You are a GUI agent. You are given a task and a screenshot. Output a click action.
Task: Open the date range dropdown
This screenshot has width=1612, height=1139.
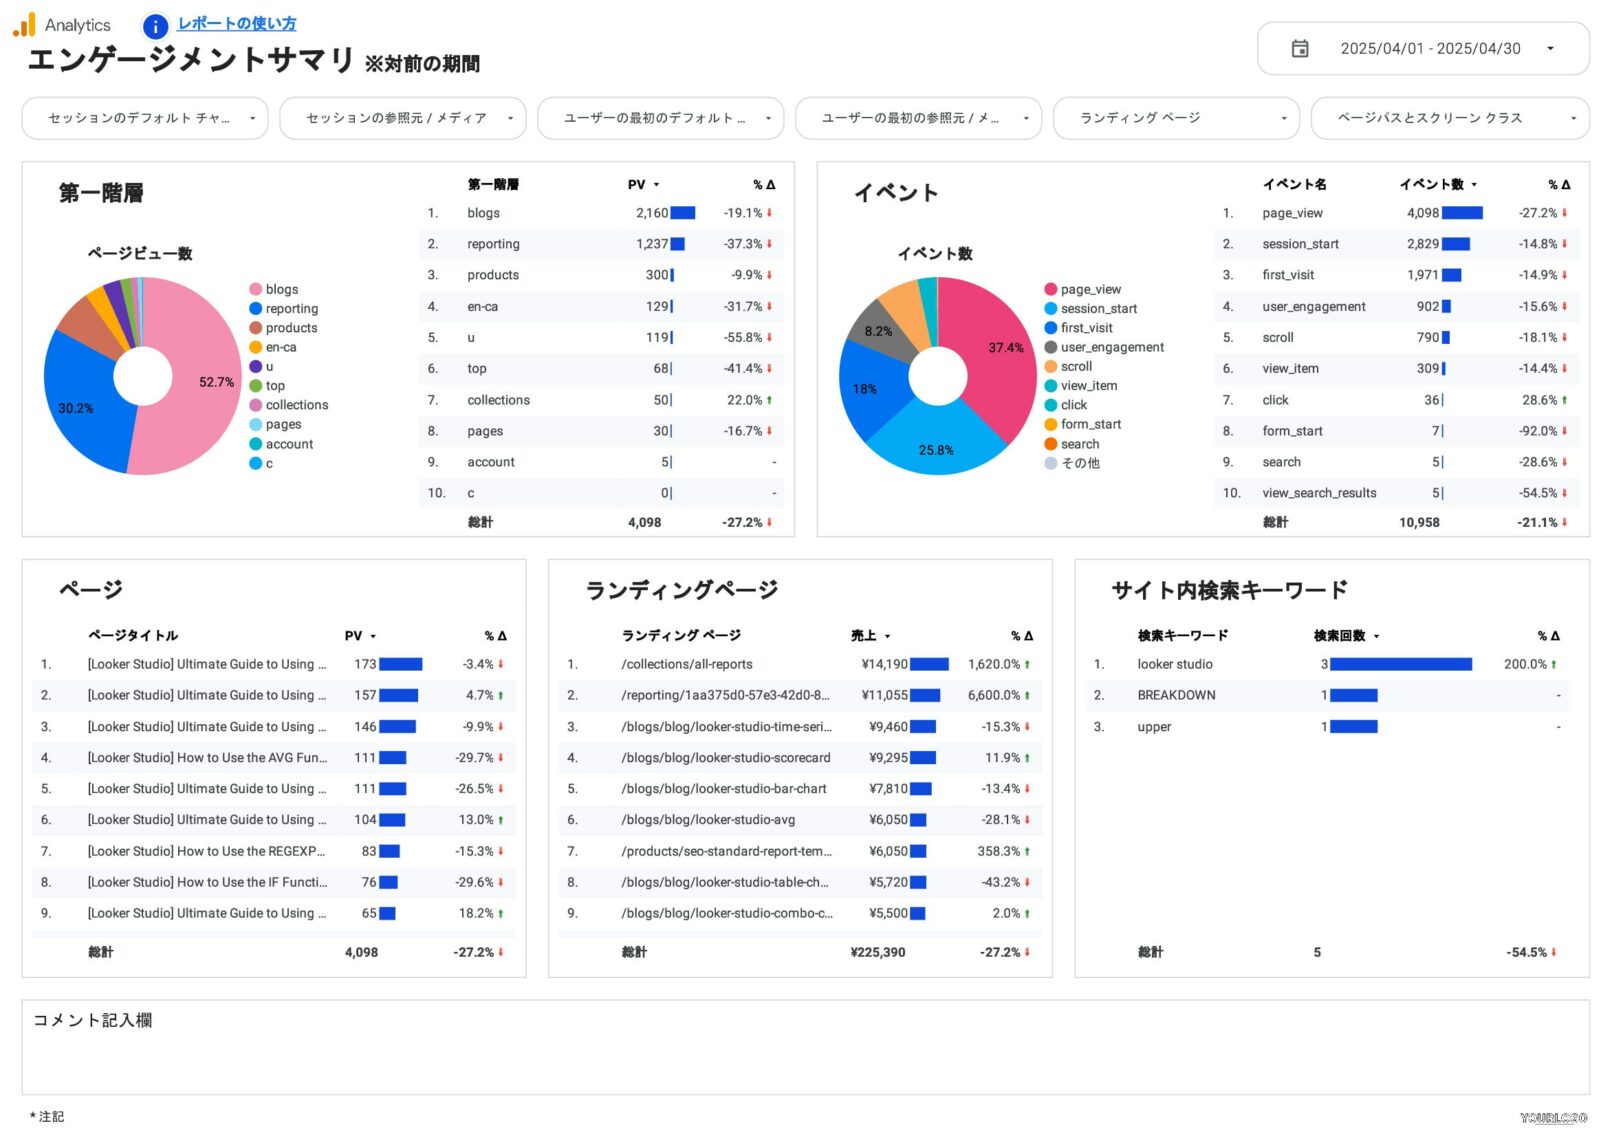pyautogui.click(x=1549, y=49)
